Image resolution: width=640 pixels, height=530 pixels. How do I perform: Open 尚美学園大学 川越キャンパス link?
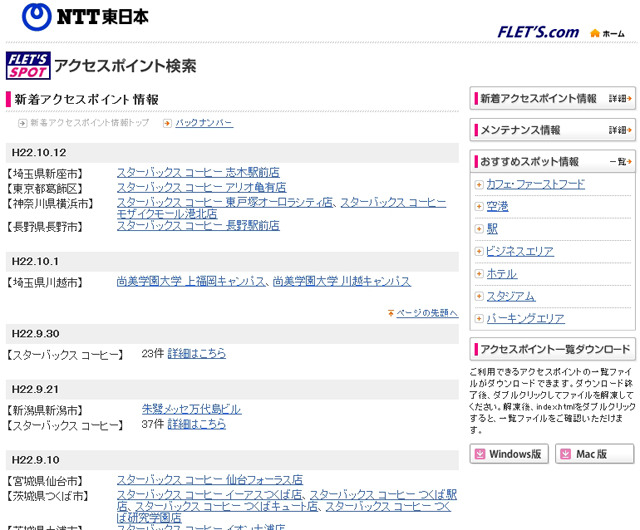(342, 282)
